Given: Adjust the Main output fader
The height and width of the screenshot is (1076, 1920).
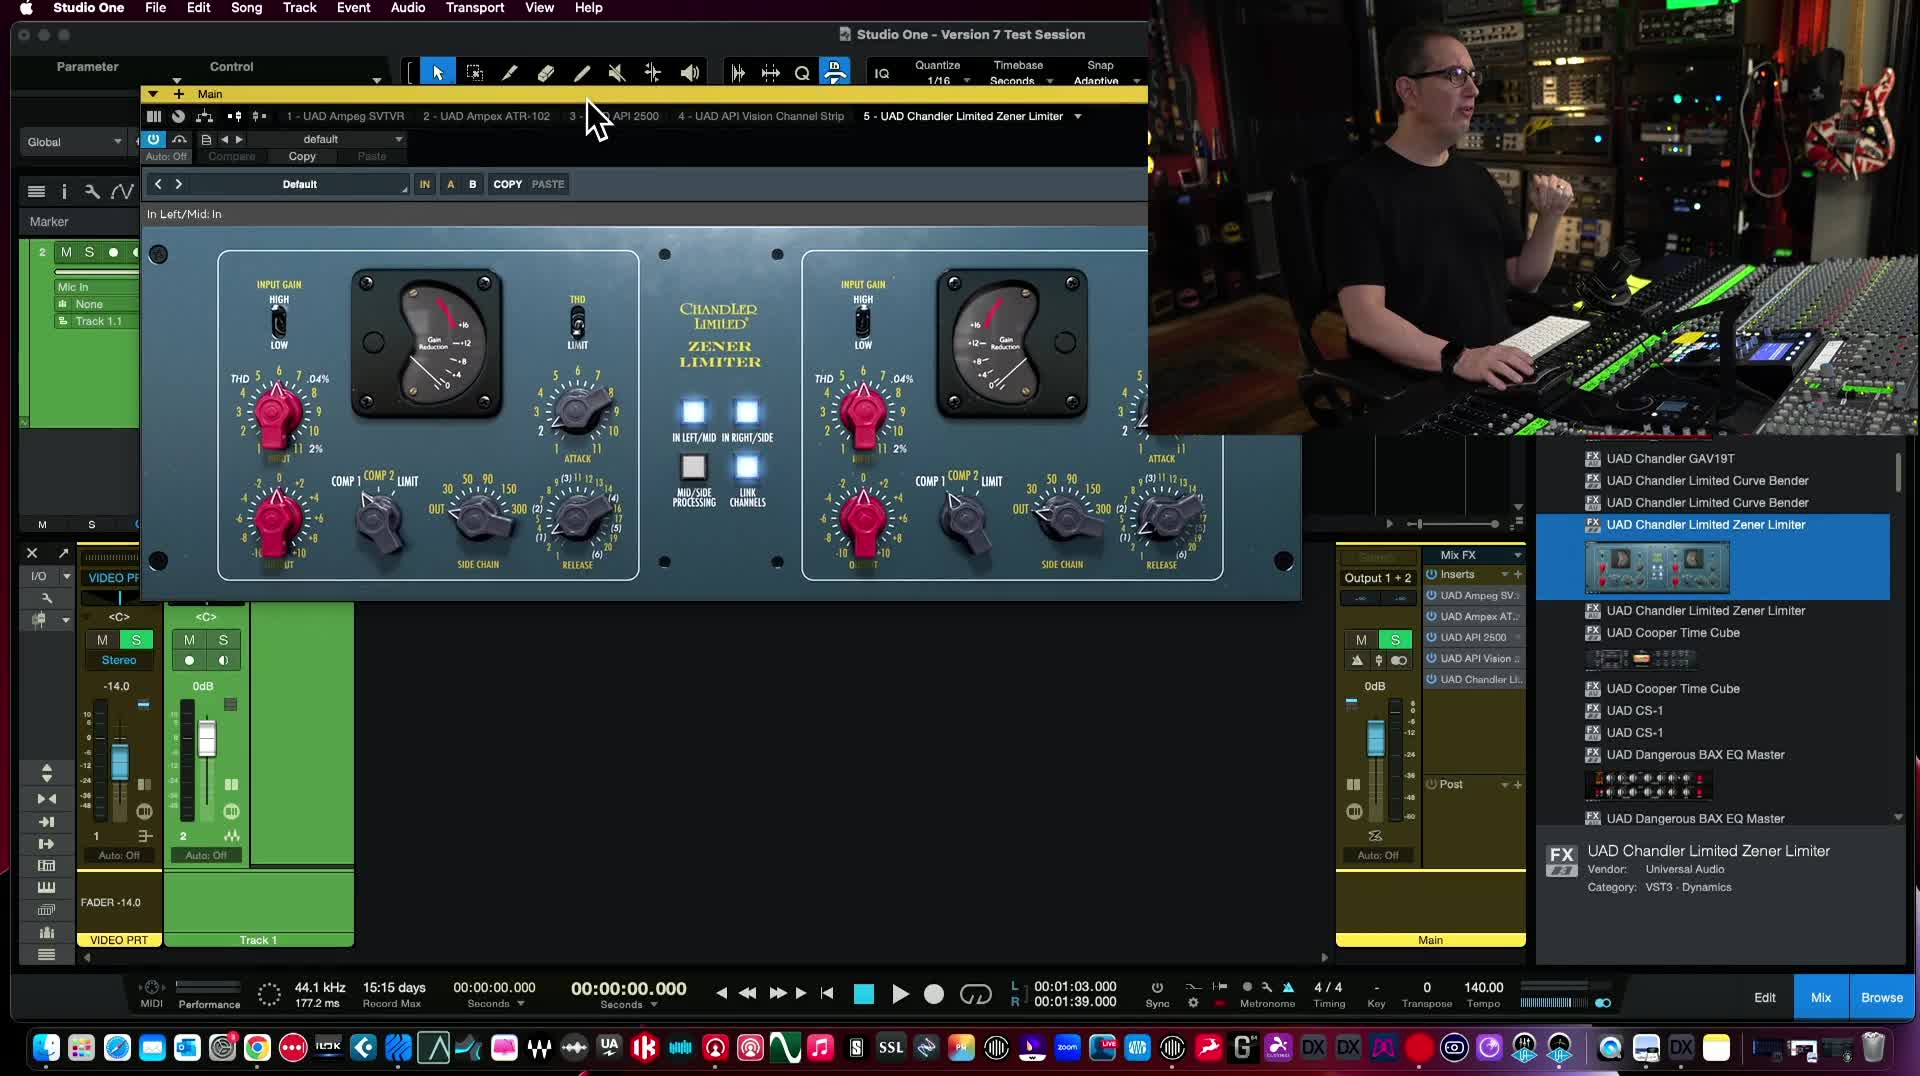Looking at the screenshot, I should (1376, 738).
